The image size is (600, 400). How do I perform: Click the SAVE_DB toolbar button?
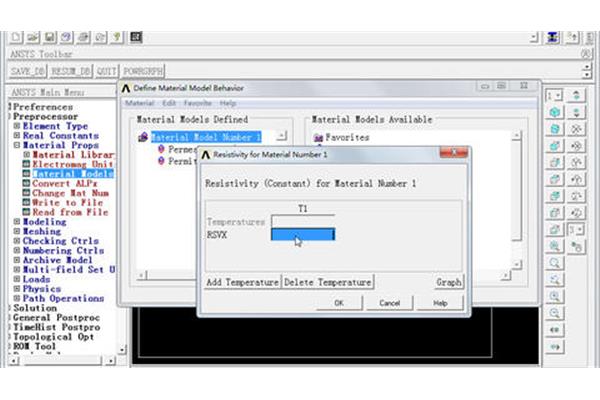coord(28,71)
